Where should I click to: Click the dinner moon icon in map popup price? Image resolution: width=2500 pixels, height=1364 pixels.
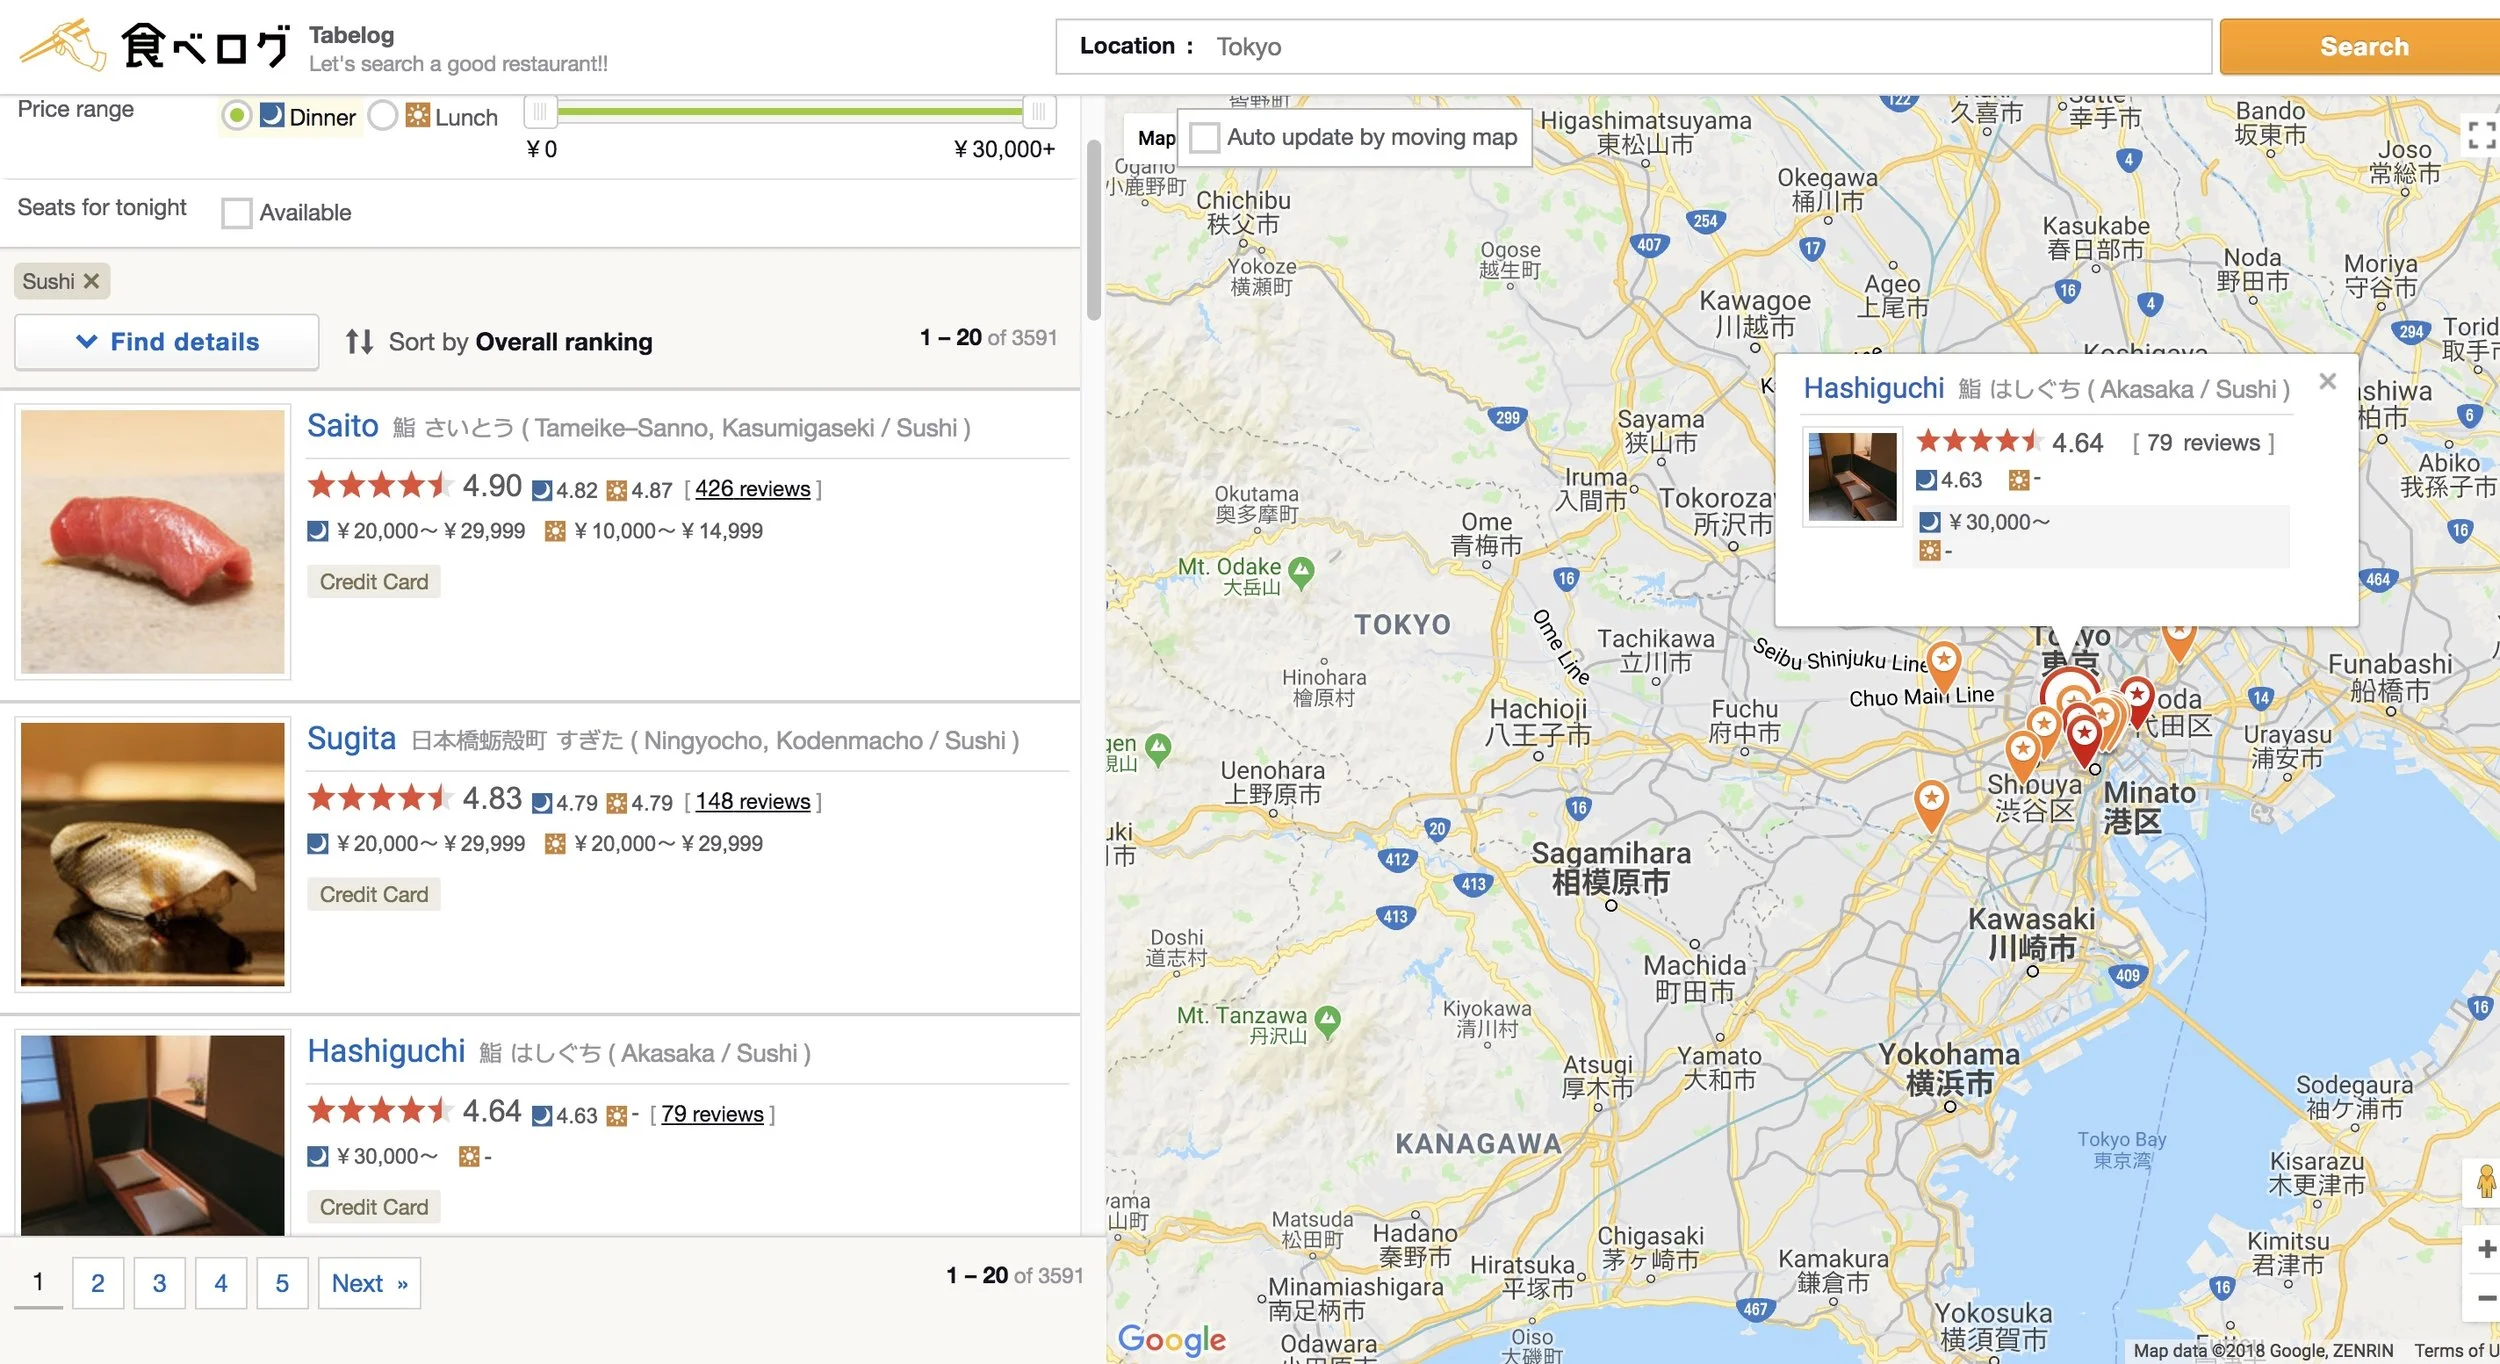(x=1930, y=522)
